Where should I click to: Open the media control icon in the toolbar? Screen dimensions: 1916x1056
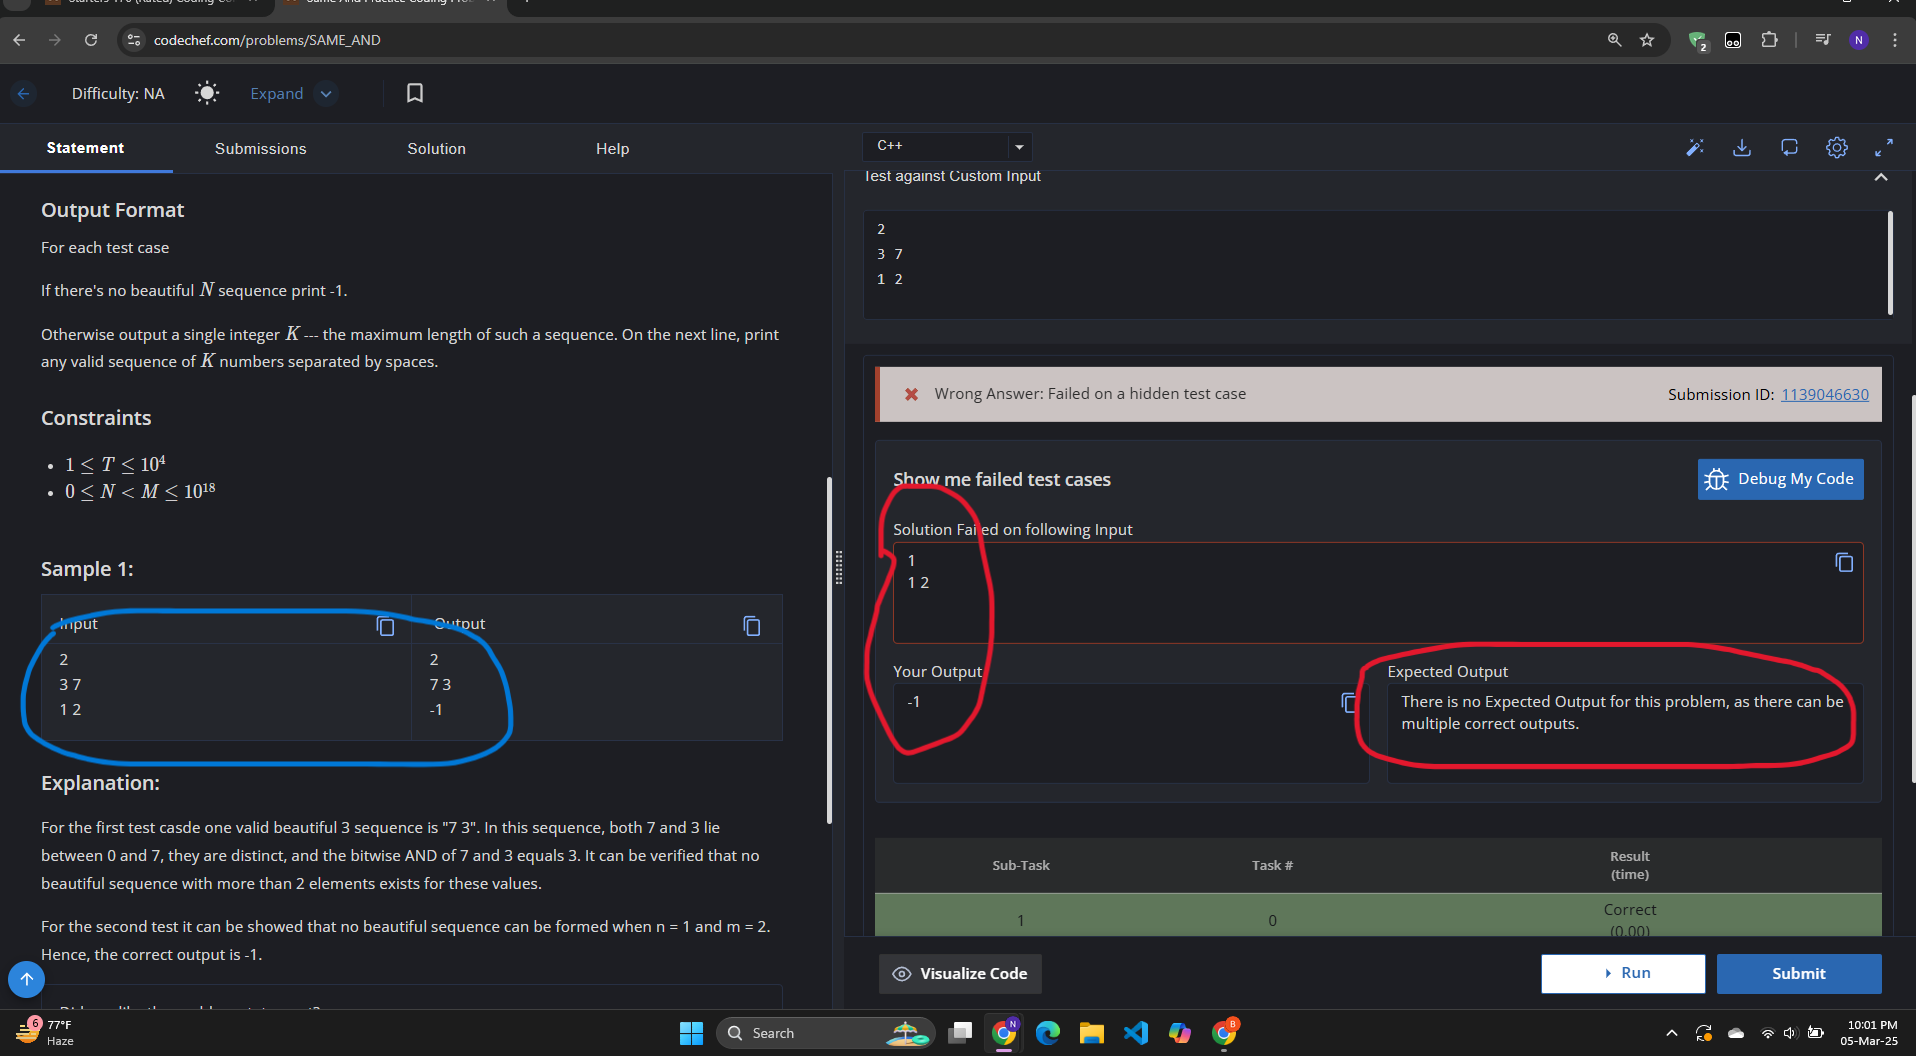click(x=1822, y=40)
